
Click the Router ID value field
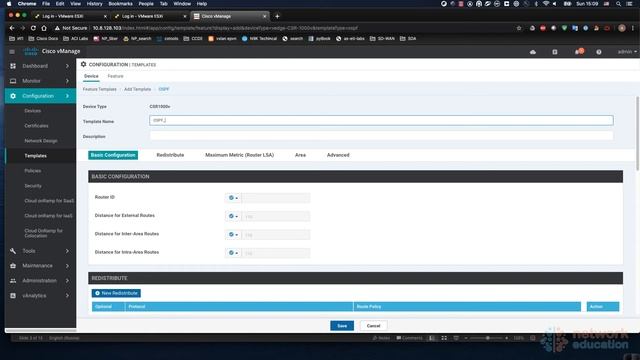coord(276,198)
